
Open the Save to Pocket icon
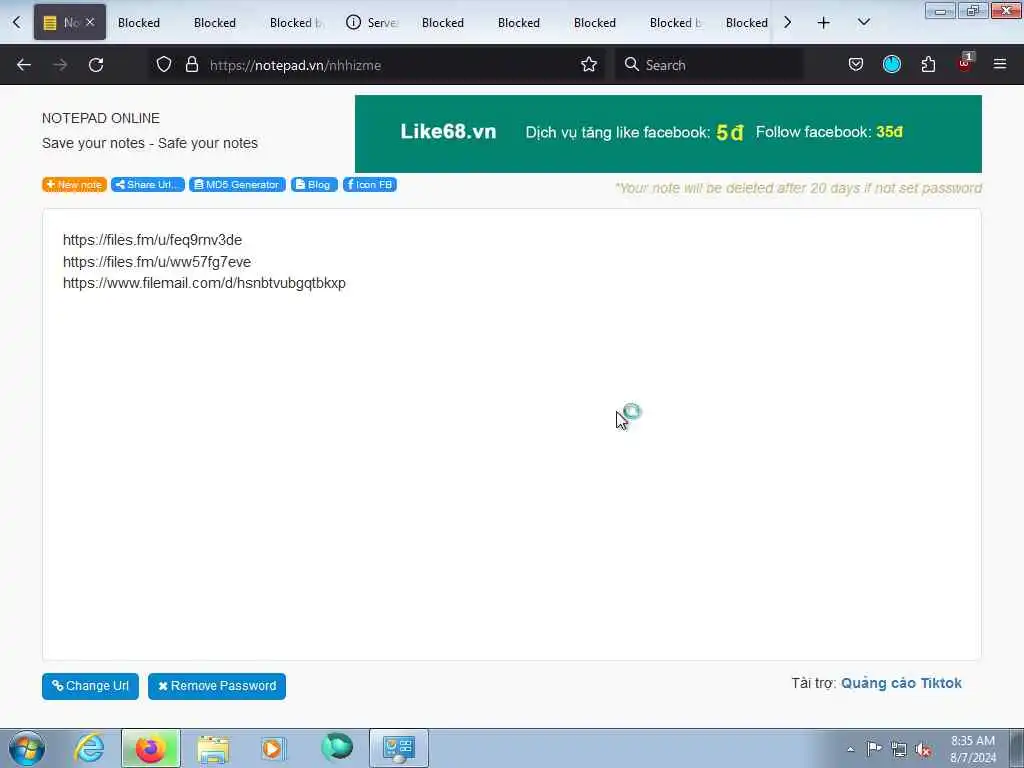(856, 65)
